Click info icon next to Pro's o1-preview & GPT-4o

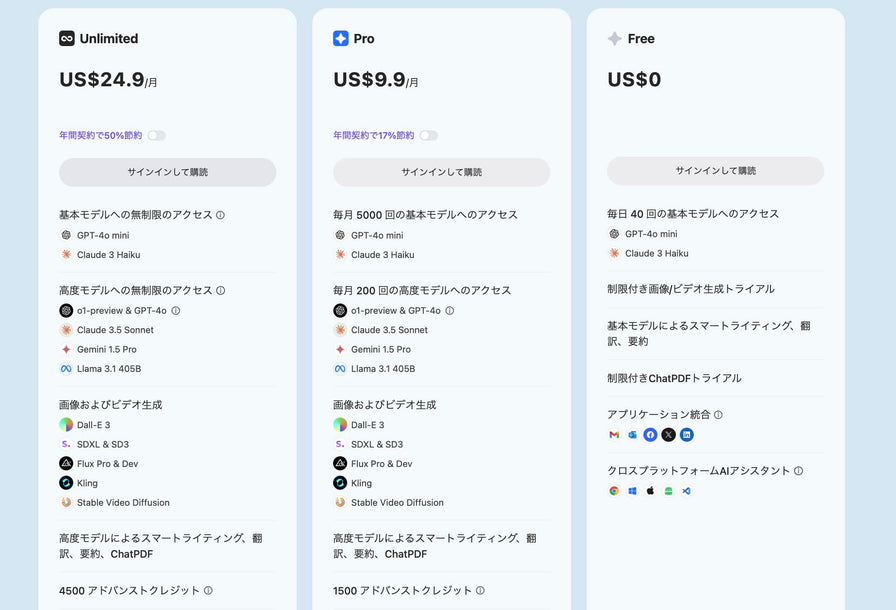point(449,311)
